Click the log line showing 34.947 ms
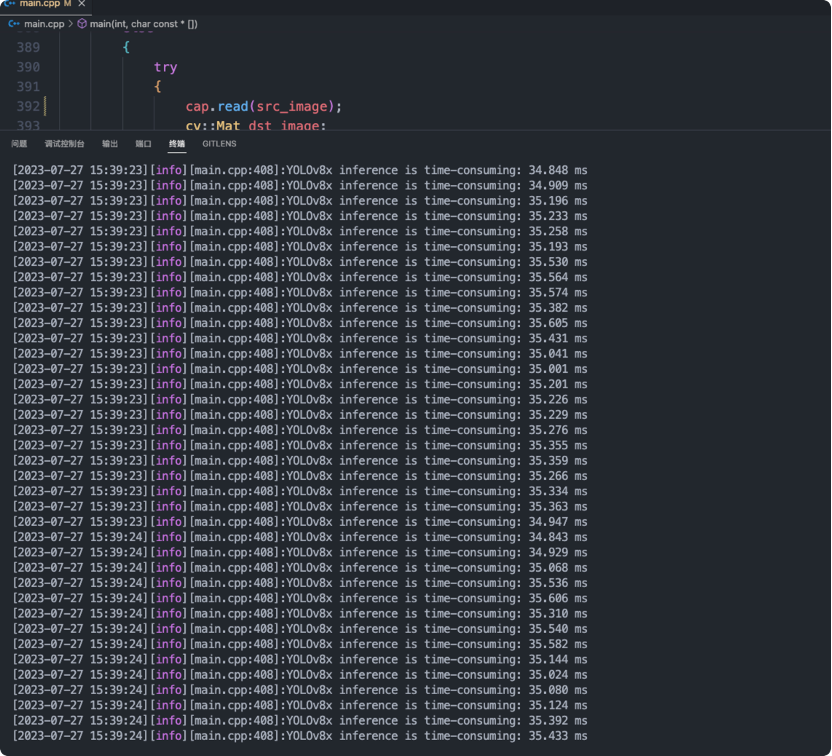 pos(300,522)
